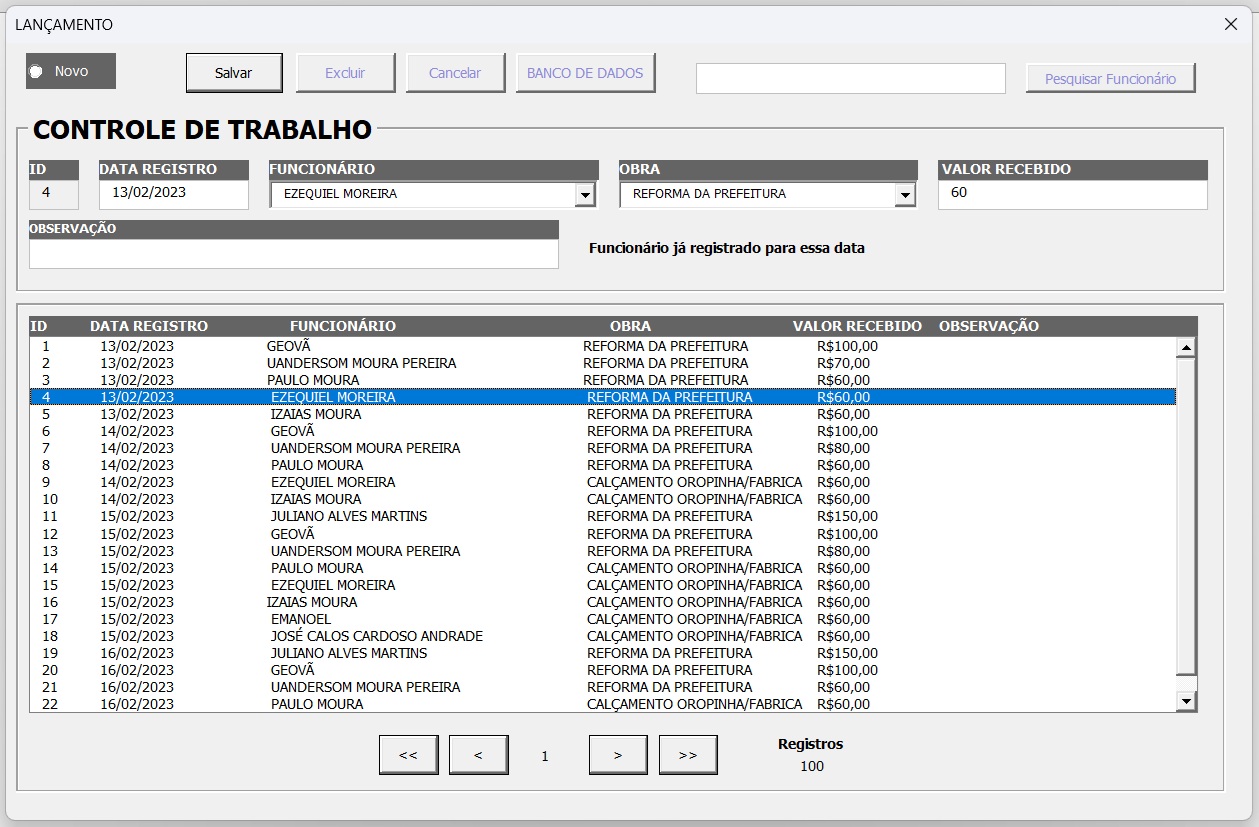Click the Salvar button
This screenshot has width=1259, height=827.
234,73
